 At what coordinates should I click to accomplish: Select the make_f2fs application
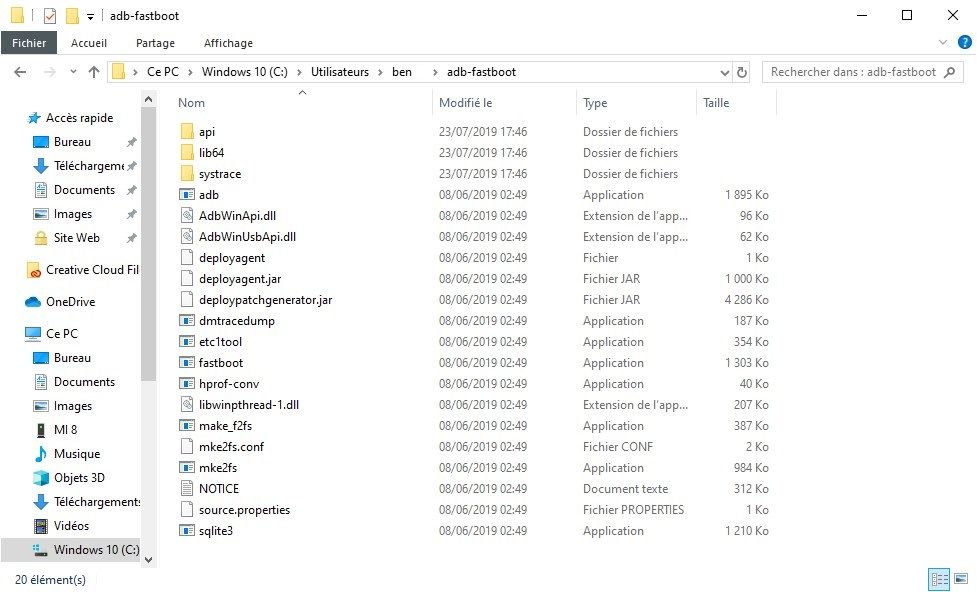(x=225, y=426)
